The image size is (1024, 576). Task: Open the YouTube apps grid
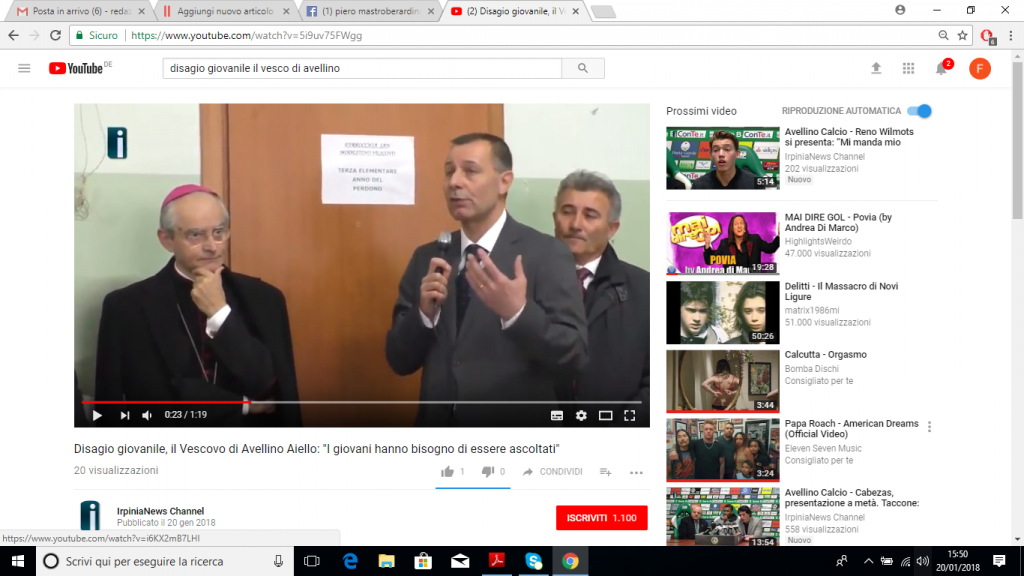coord(908,69)
